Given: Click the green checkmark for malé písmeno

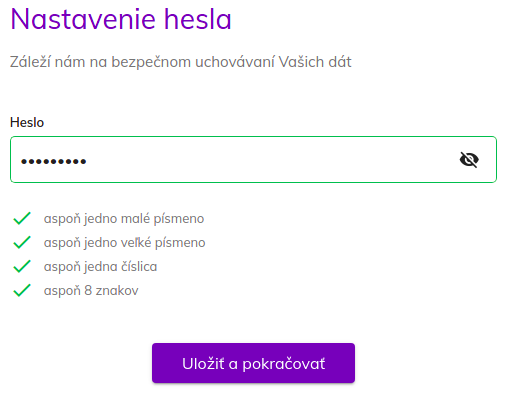Looking at the screenshot, I should (x=22, y=218).
